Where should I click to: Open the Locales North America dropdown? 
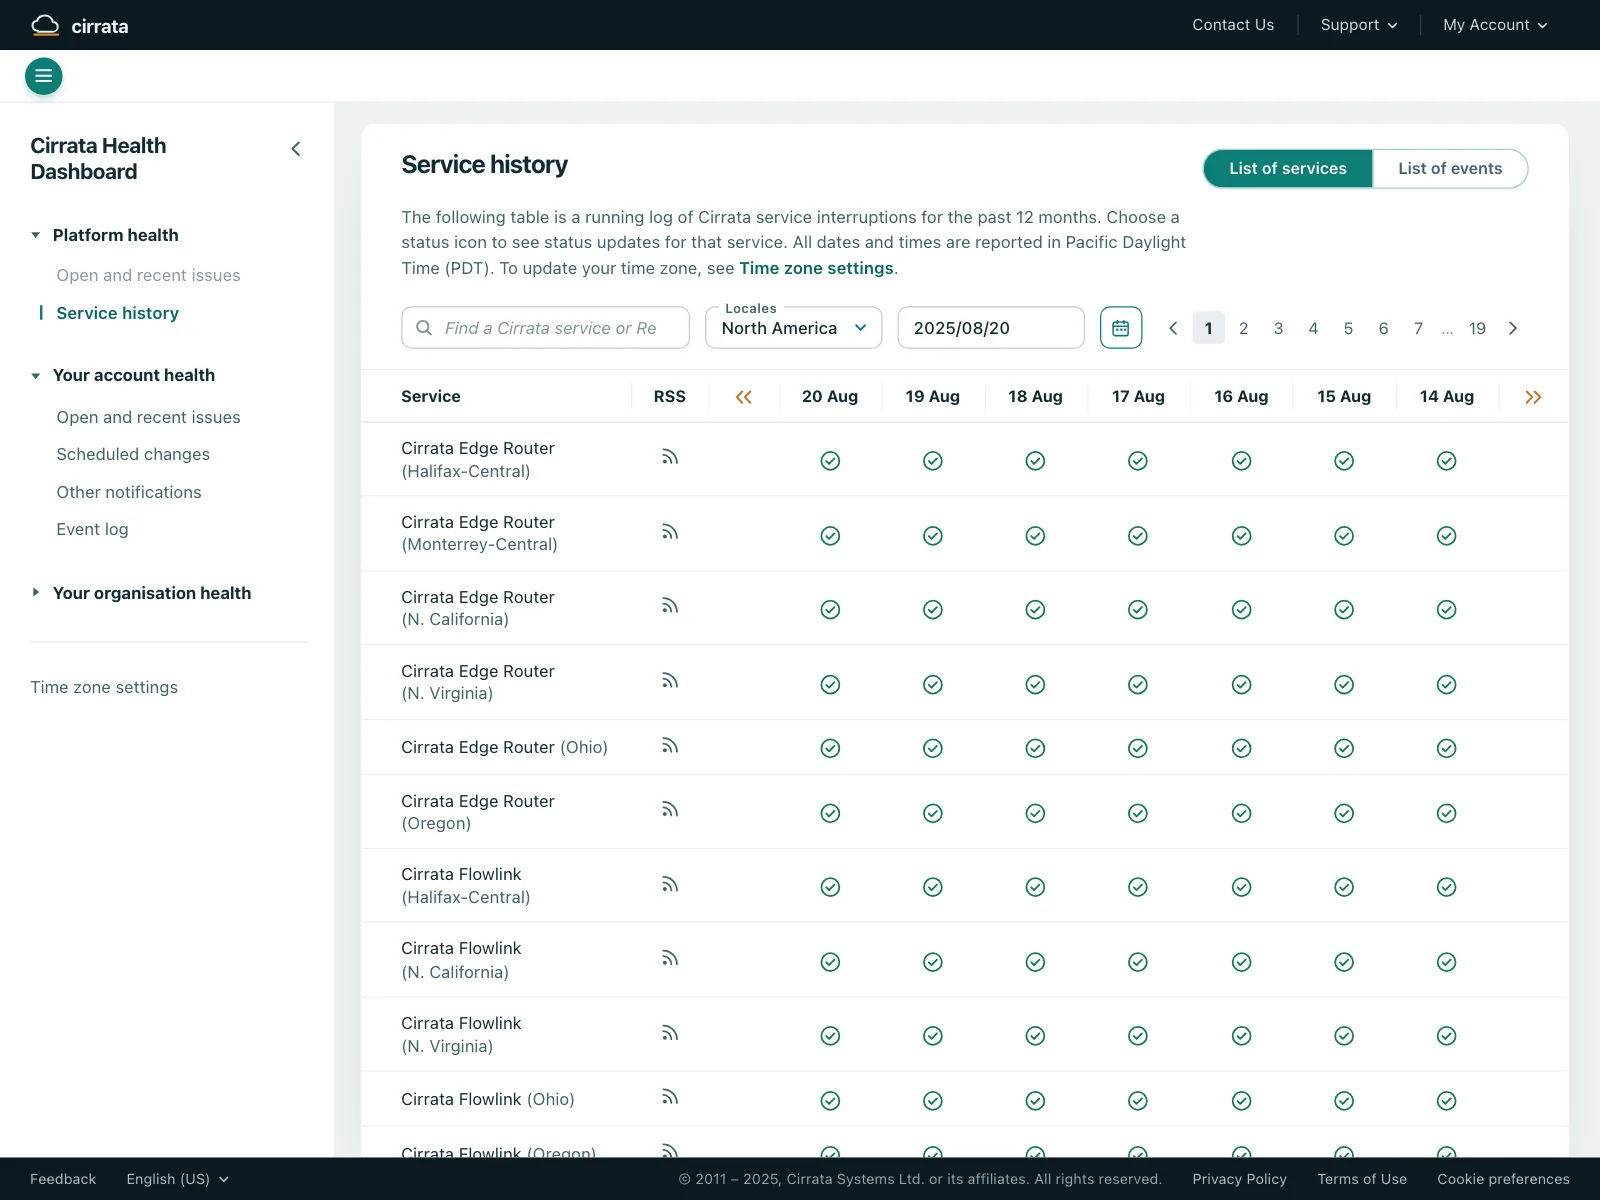(x=794, y=328)
